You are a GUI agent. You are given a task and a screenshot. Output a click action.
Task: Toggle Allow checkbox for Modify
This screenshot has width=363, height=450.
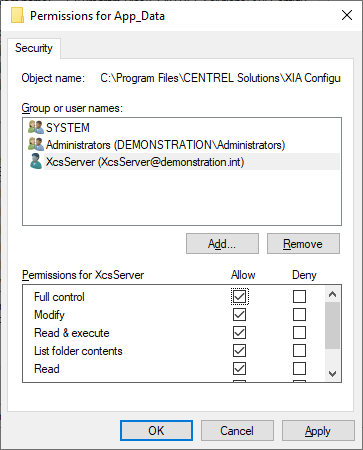pyautogui.click(x=239, y=314)
